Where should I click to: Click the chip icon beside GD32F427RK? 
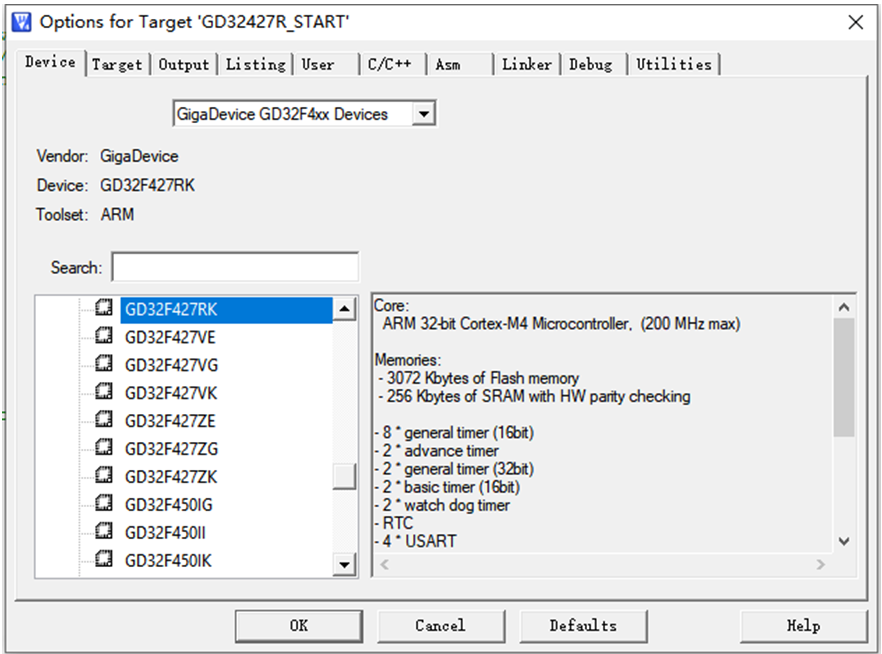103,310
